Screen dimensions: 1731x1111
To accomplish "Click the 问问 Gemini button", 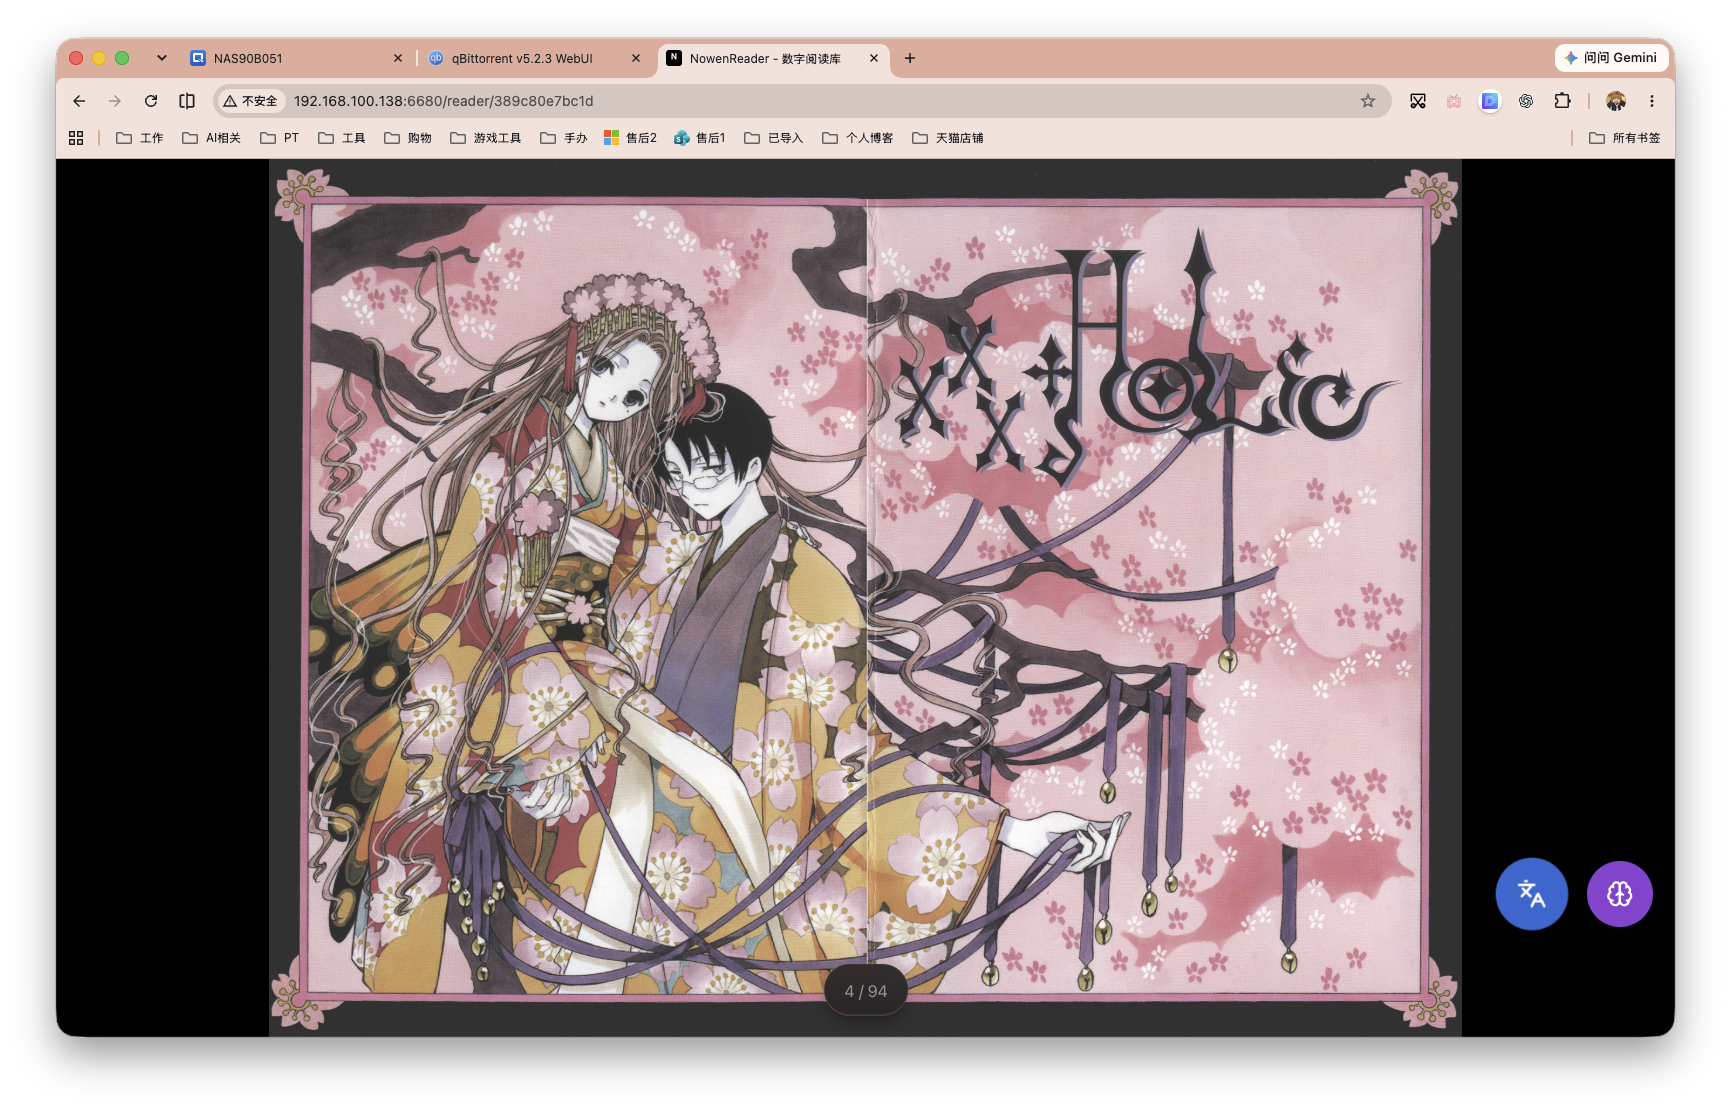I will pyautogui.click(x=1612, y=58).
